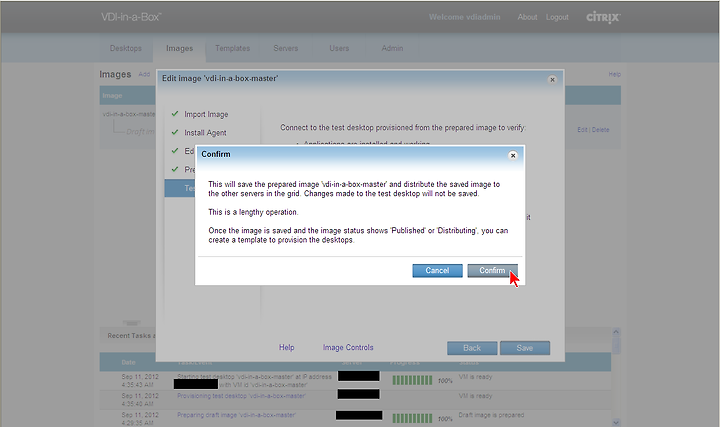720x427 pixels.
Task: Click the VDI-in-a-Box logo
Action: click(131, 17)
